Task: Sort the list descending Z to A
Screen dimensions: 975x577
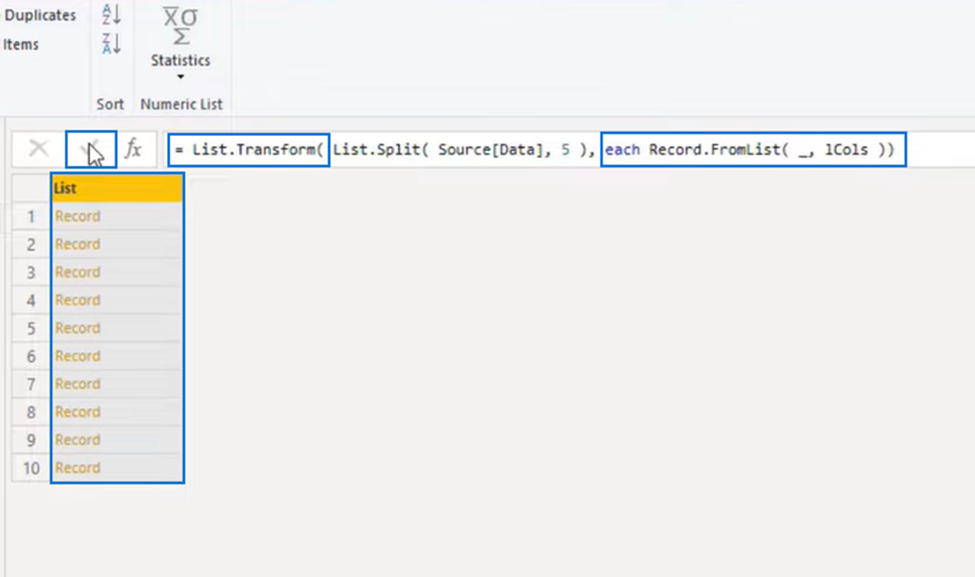Action: tap(111, 44)
